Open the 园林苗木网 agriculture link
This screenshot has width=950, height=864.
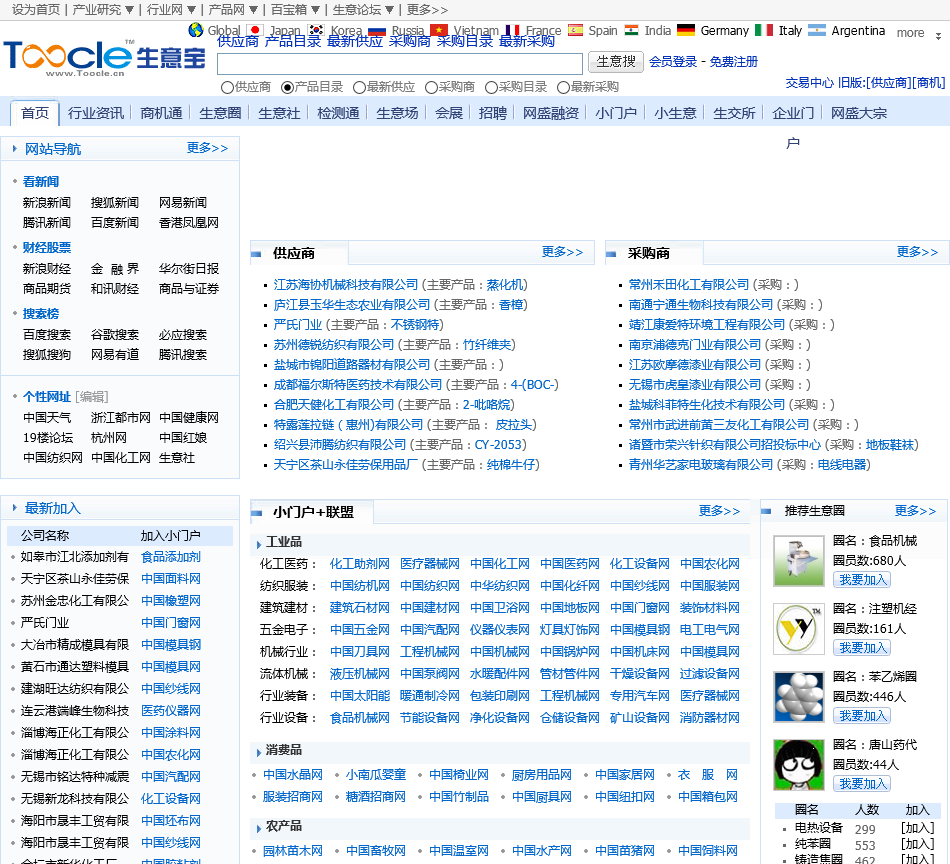(293, 851)
